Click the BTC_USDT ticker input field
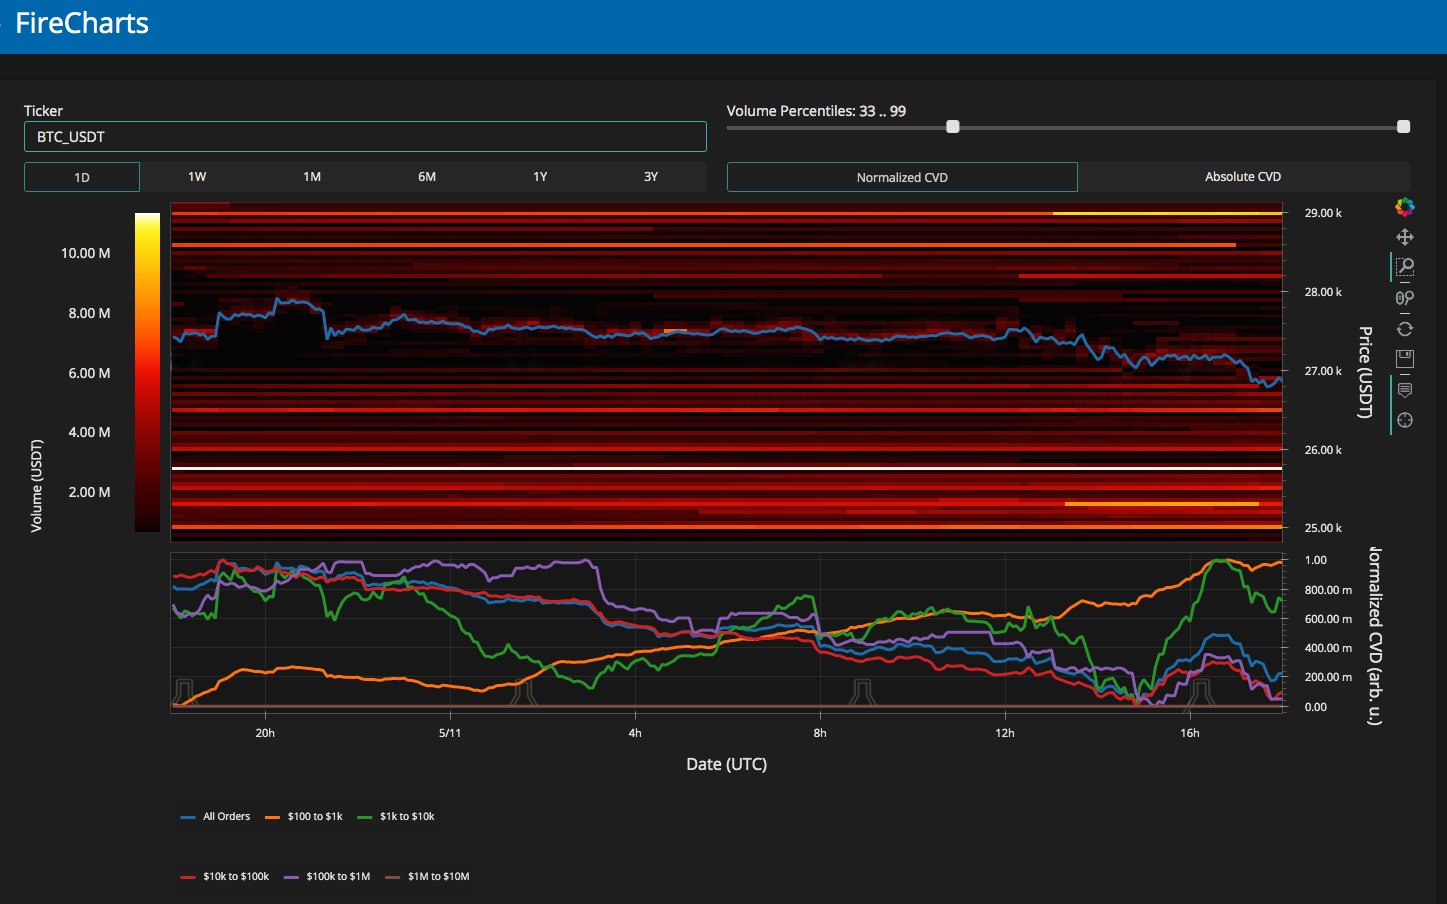The width and height of the screenshot is (1447, 904). 365,137
